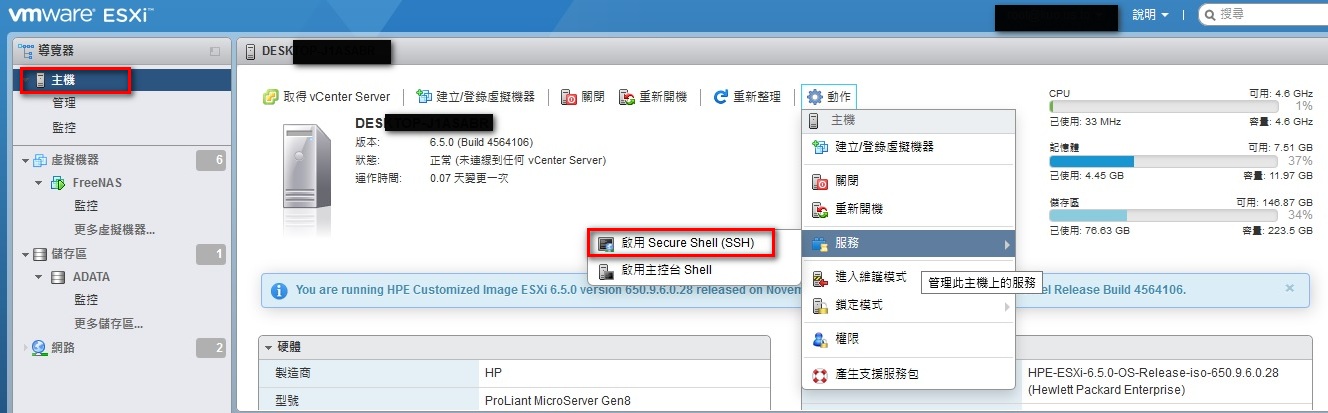The height and width of the screenshot is (413, 1328).
Task: Expand the 網路 tree node
Action: pyautogui.click(x=26, y=347)
